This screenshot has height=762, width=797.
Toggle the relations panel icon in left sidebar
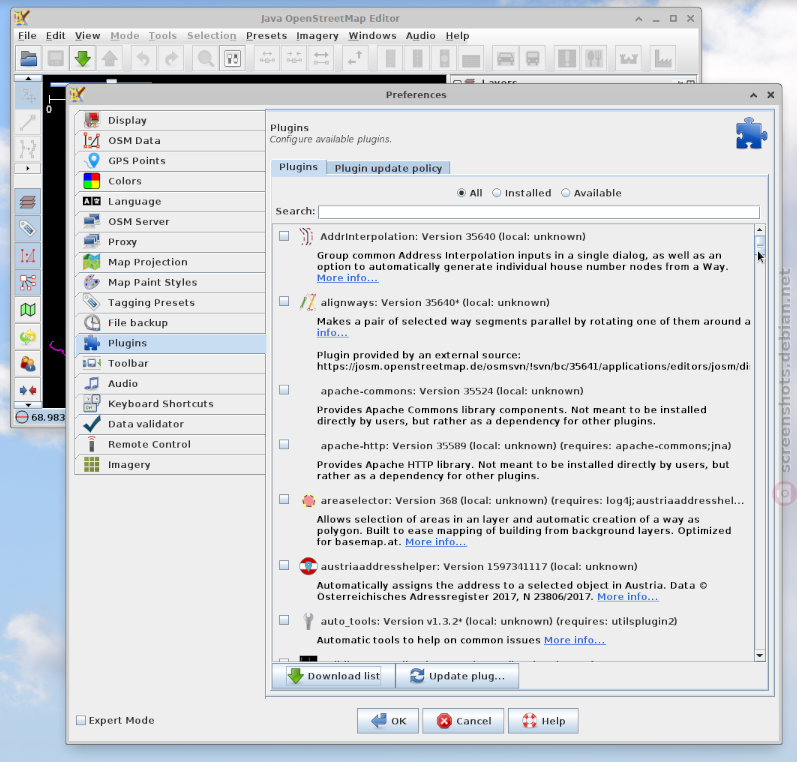tap(27, 282)
